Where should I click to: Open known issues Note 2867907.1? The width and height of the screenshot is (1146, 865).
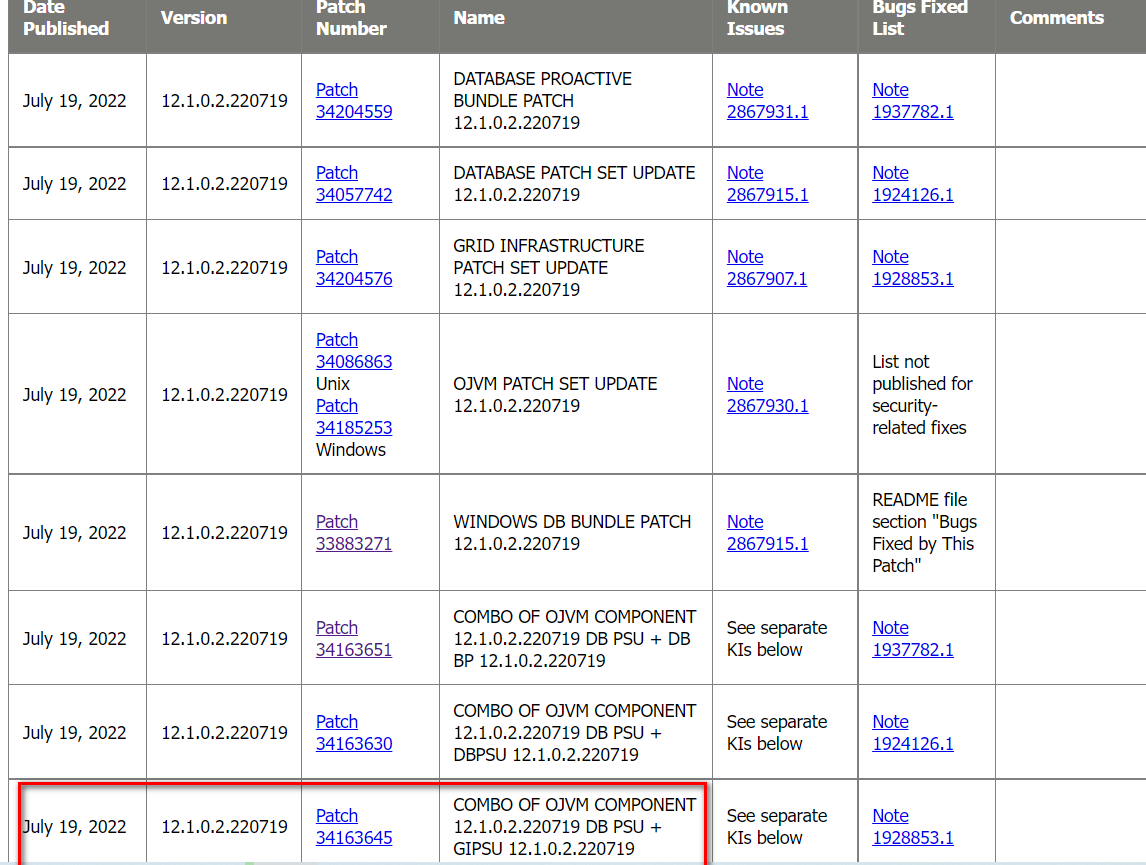click(x=767, y=268)
